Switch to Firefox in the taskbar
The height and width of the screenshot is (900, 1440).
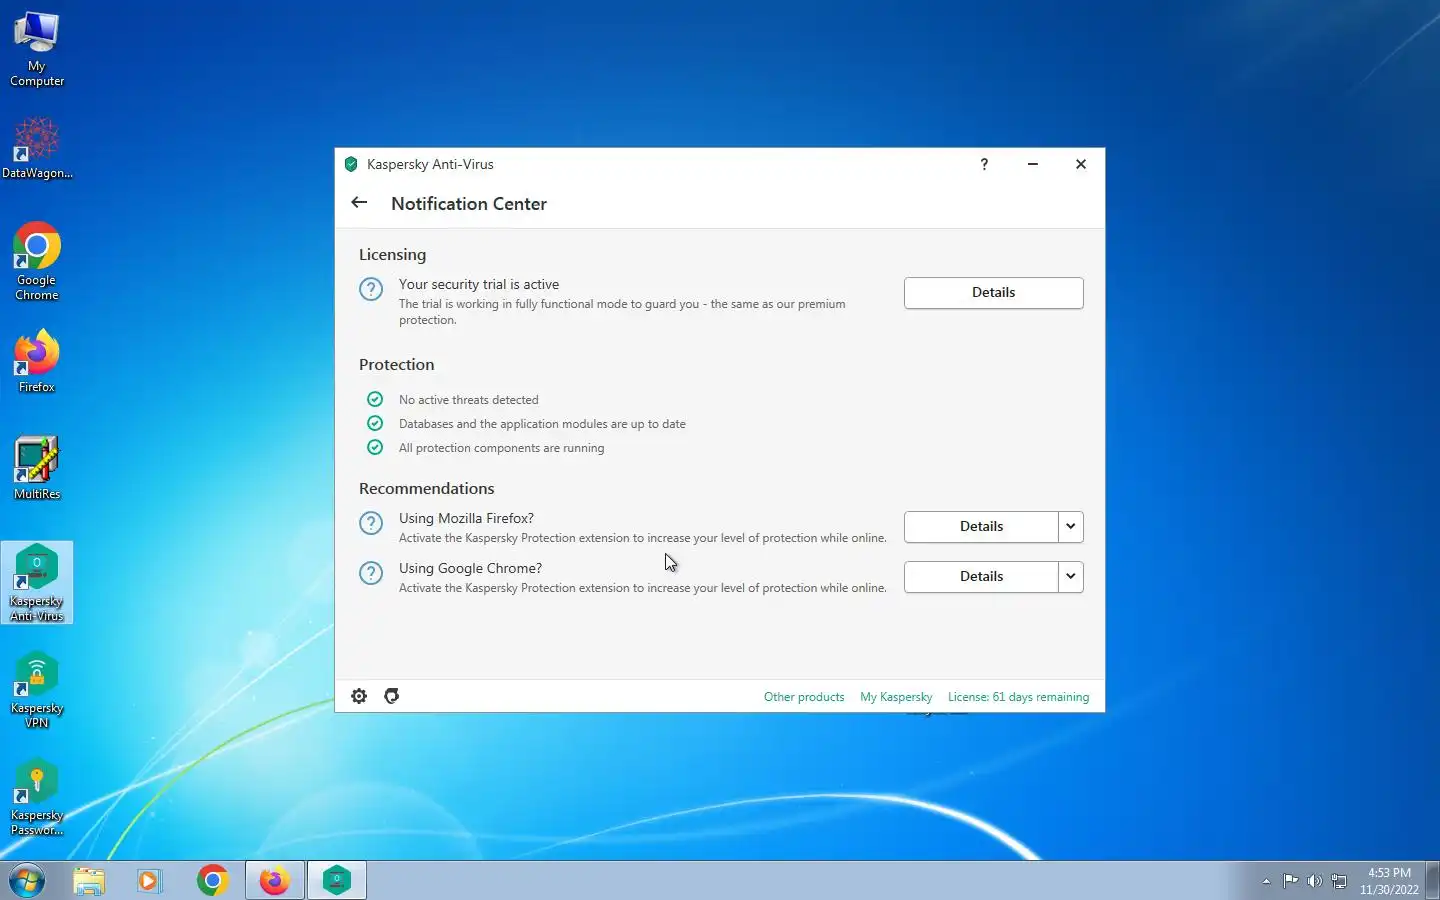point(275,881)
